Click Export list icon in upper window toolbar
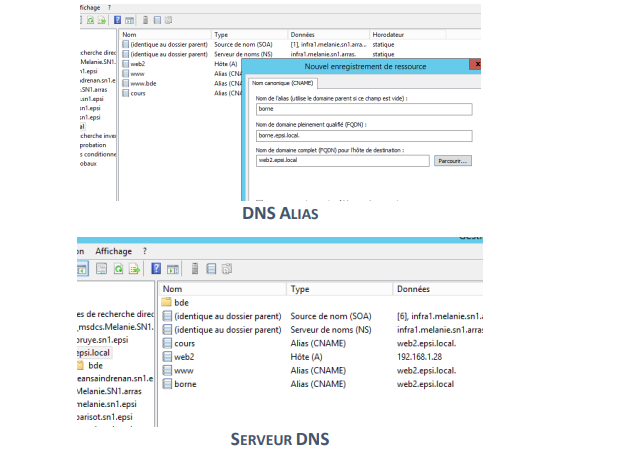Viewport: 640px width, 453px height. point(102,20)
